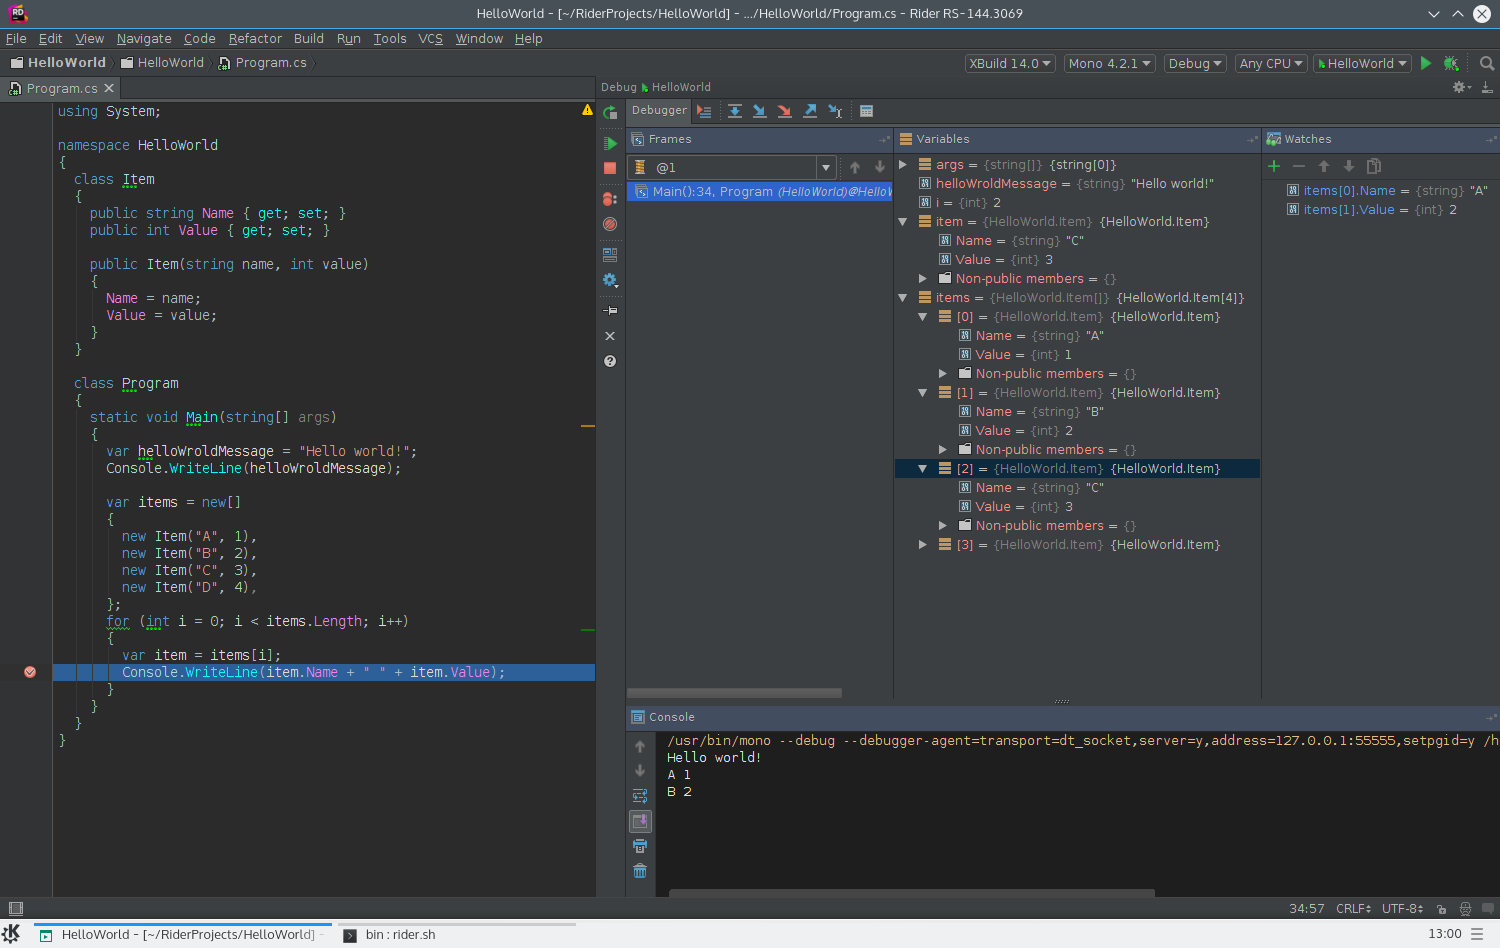Image resolution: width=1500 pixels, height=948 pixels.
Task: Mute breakpoints using the crossed-circle icon
Action: coord(610,224)
